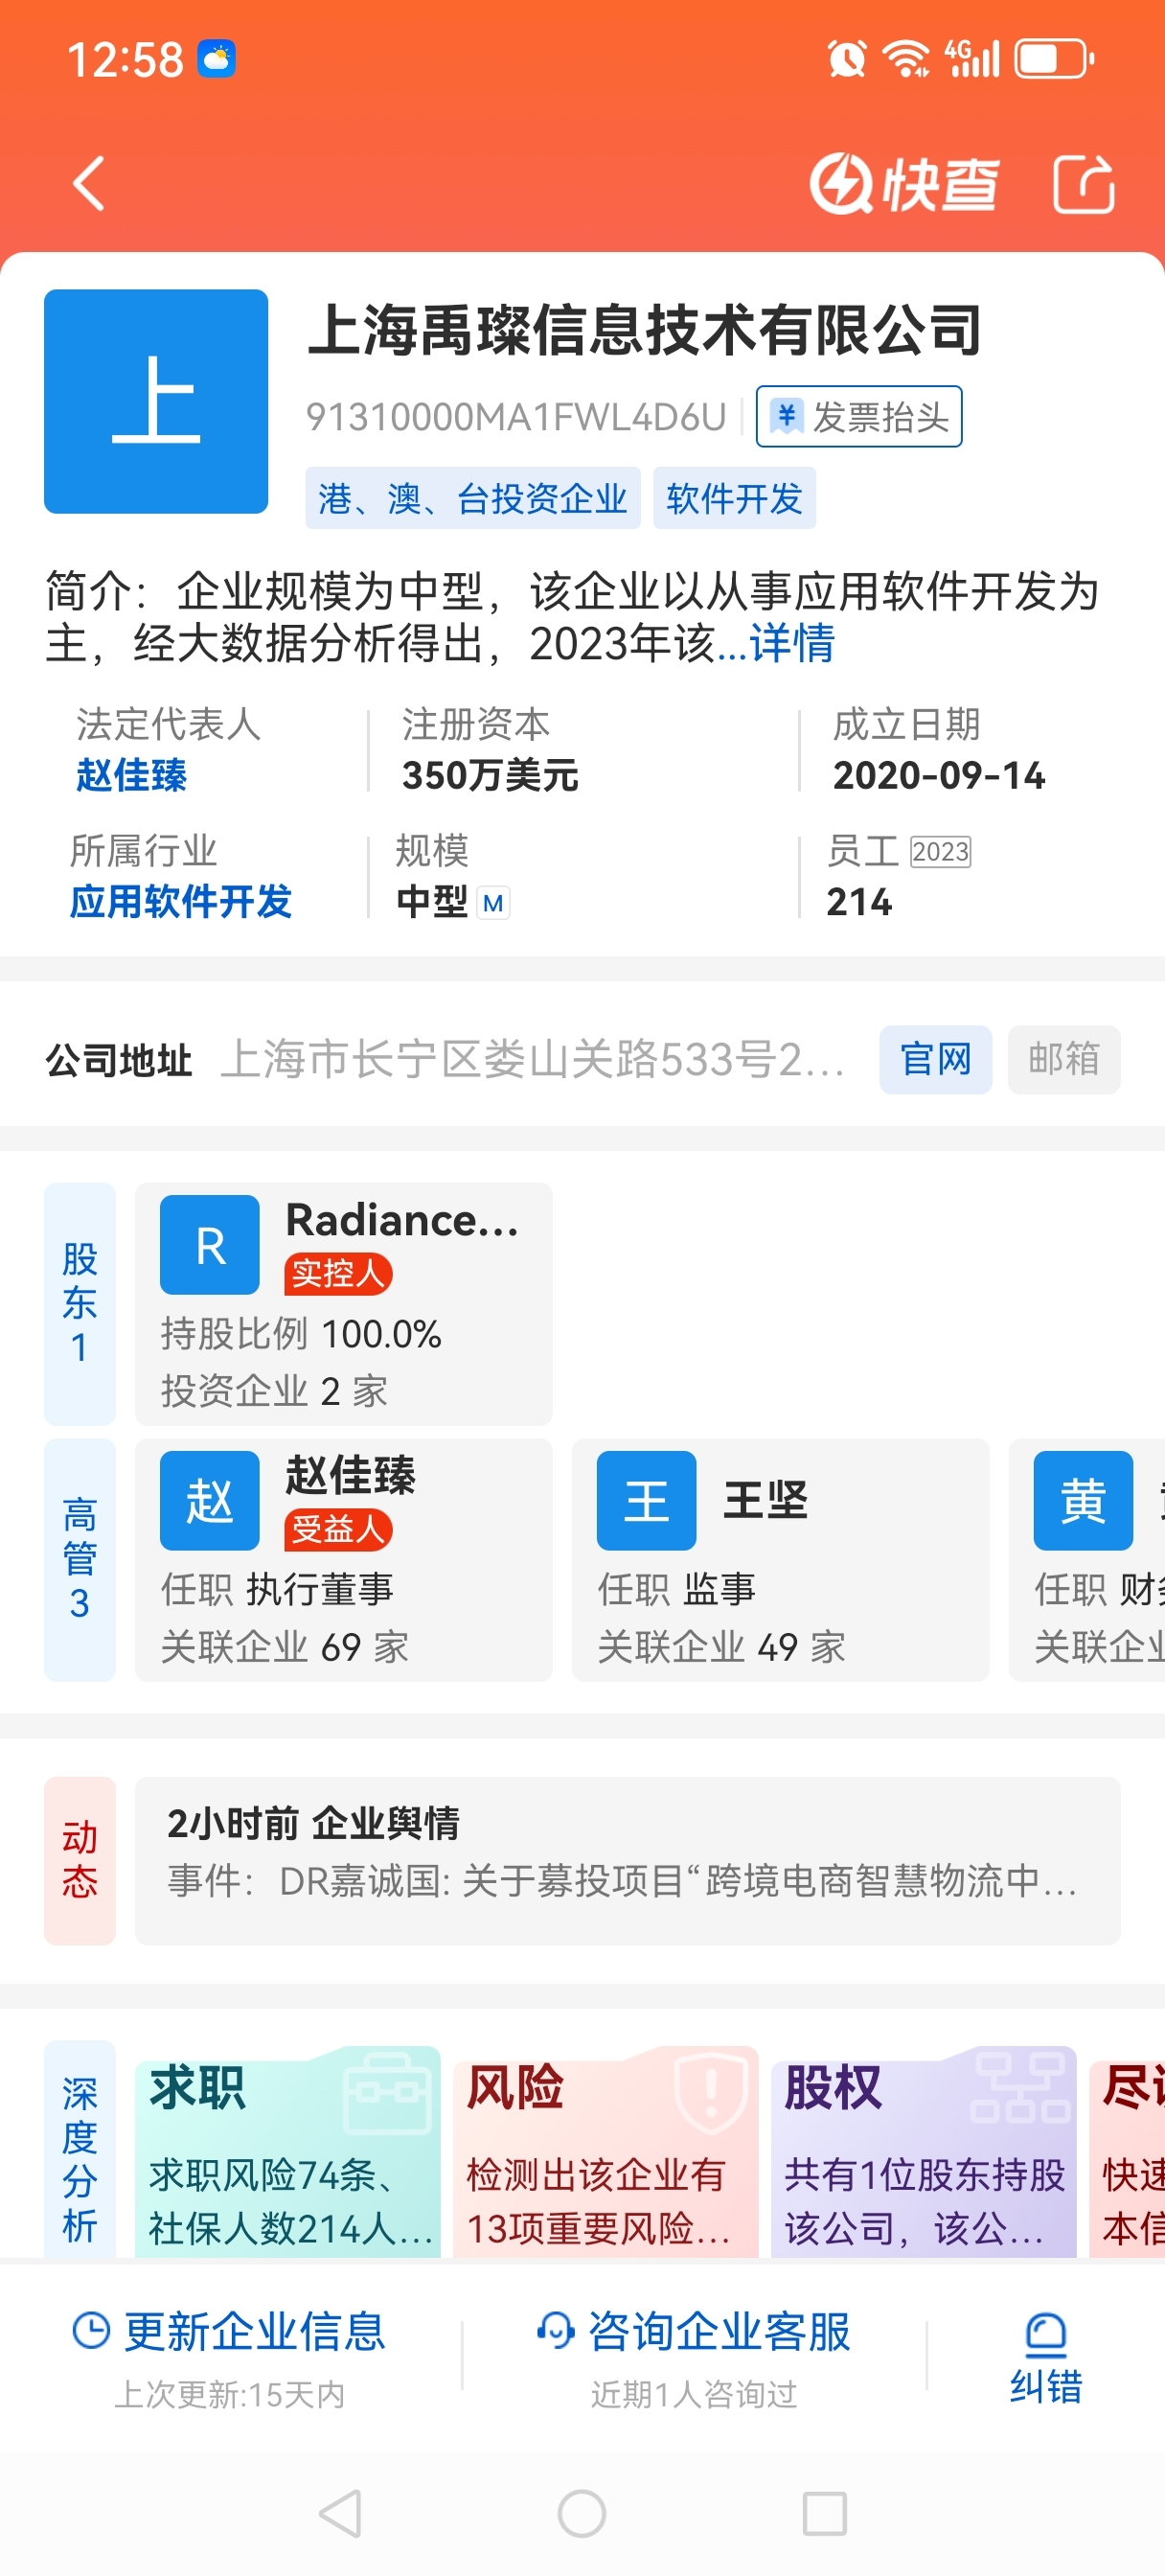1165x2576 pixels.
Task: Open the 深度分析 side tab
Action: tap(80, 2148)
